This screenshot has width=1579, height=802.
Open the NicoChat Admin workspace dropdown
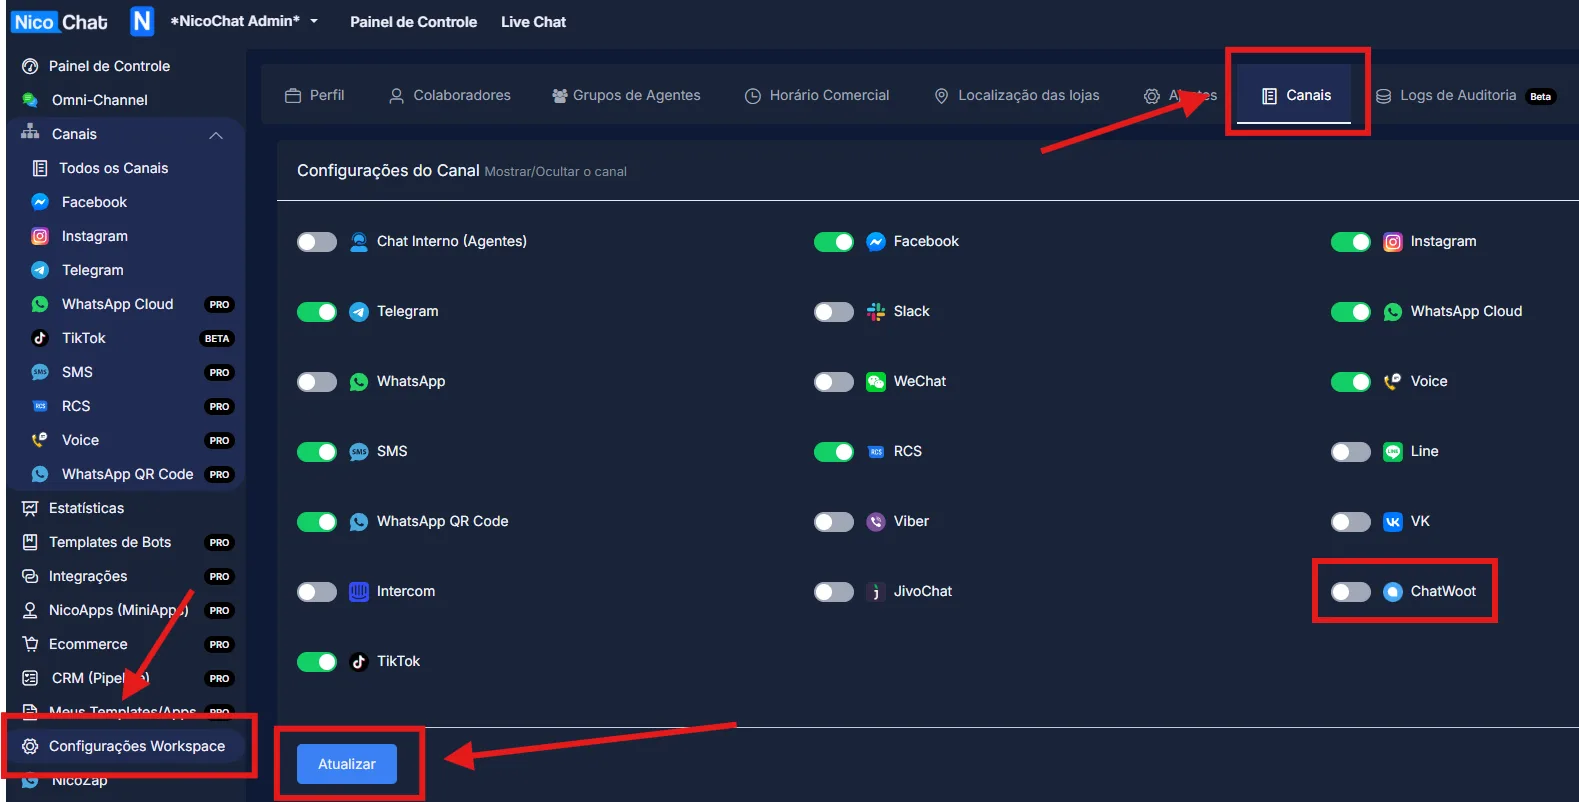[x=244, y=21]
